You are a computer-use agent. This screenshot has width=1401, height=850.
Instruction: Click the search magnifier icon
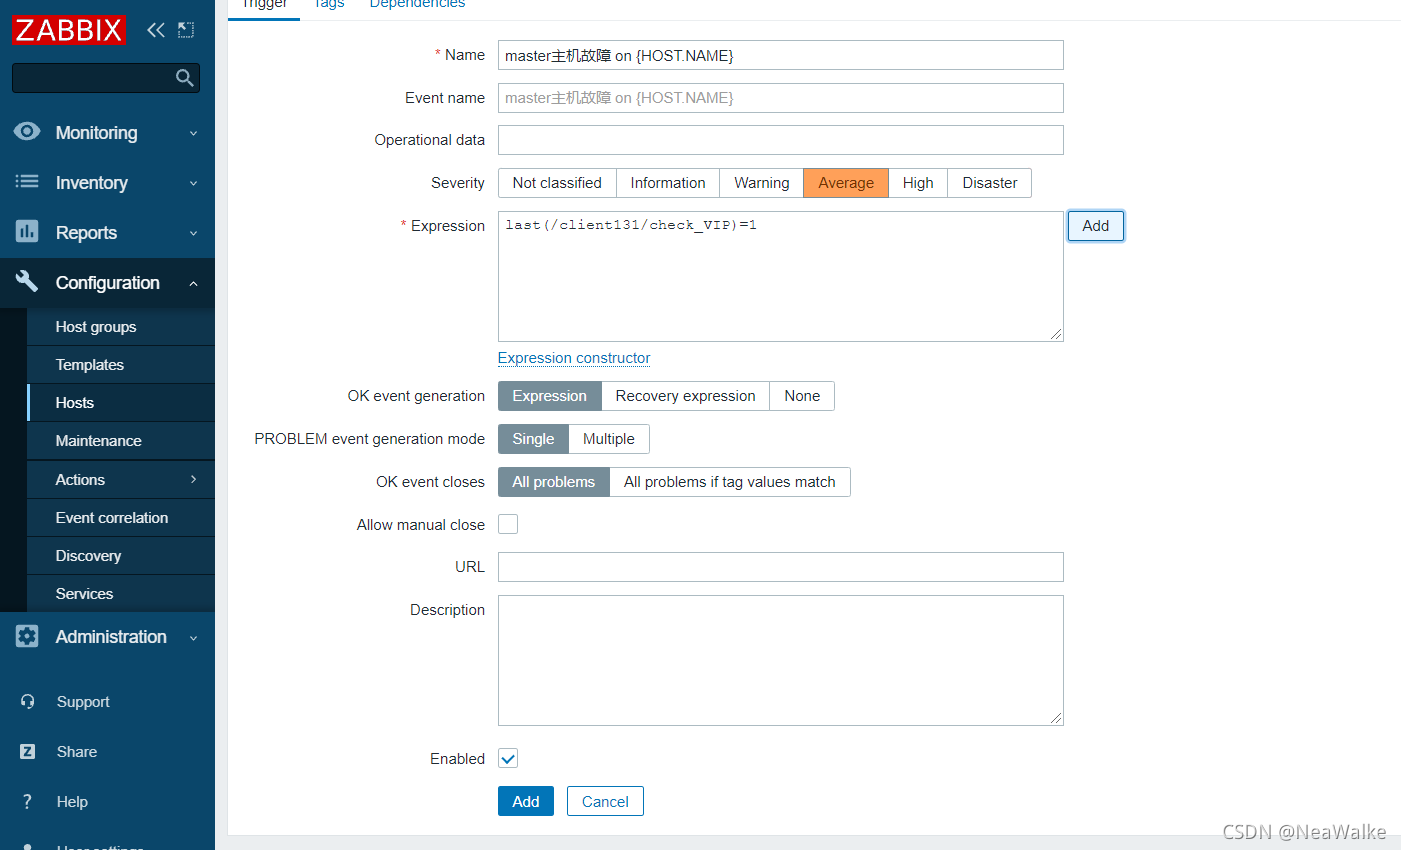(184, 78)
